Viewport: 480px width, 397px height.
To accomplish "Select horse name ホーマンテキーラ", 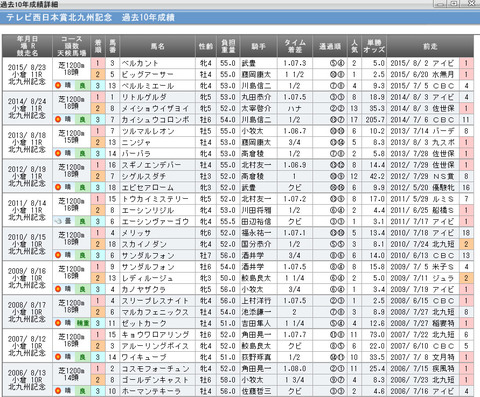I will 151,391.
